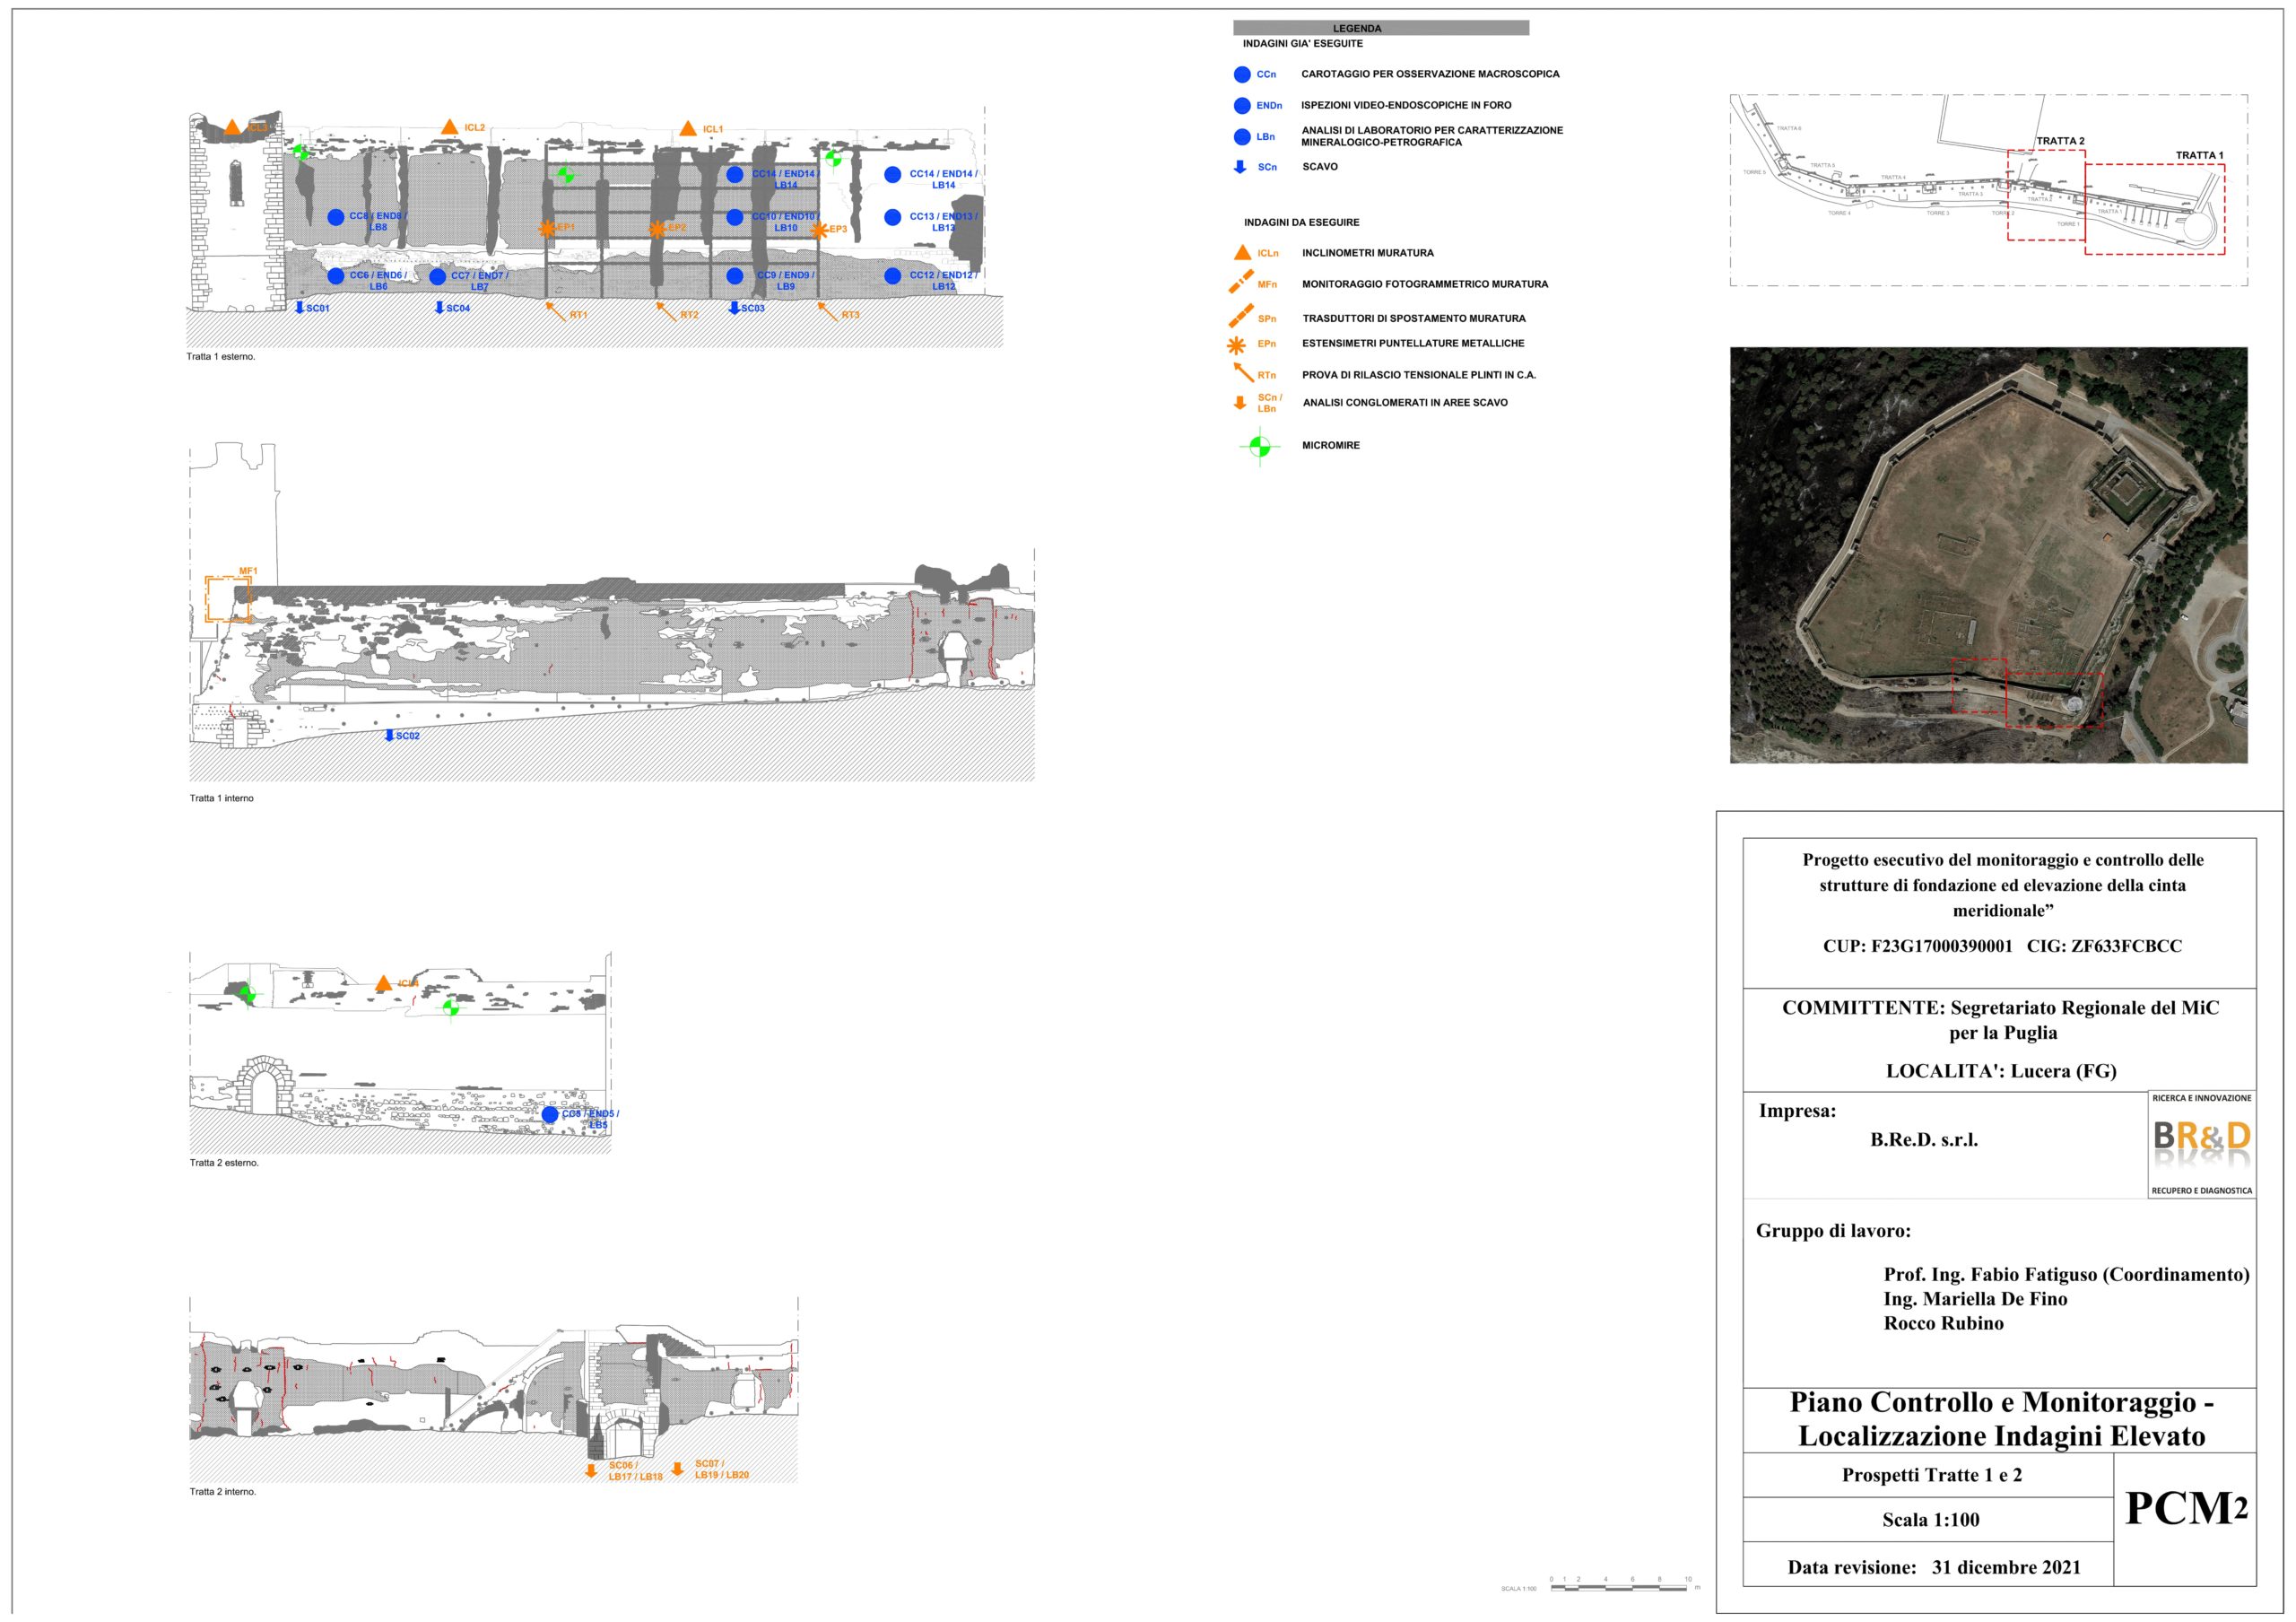
Task: Click the LEGENDA header bar
Action: [1381, 28]
